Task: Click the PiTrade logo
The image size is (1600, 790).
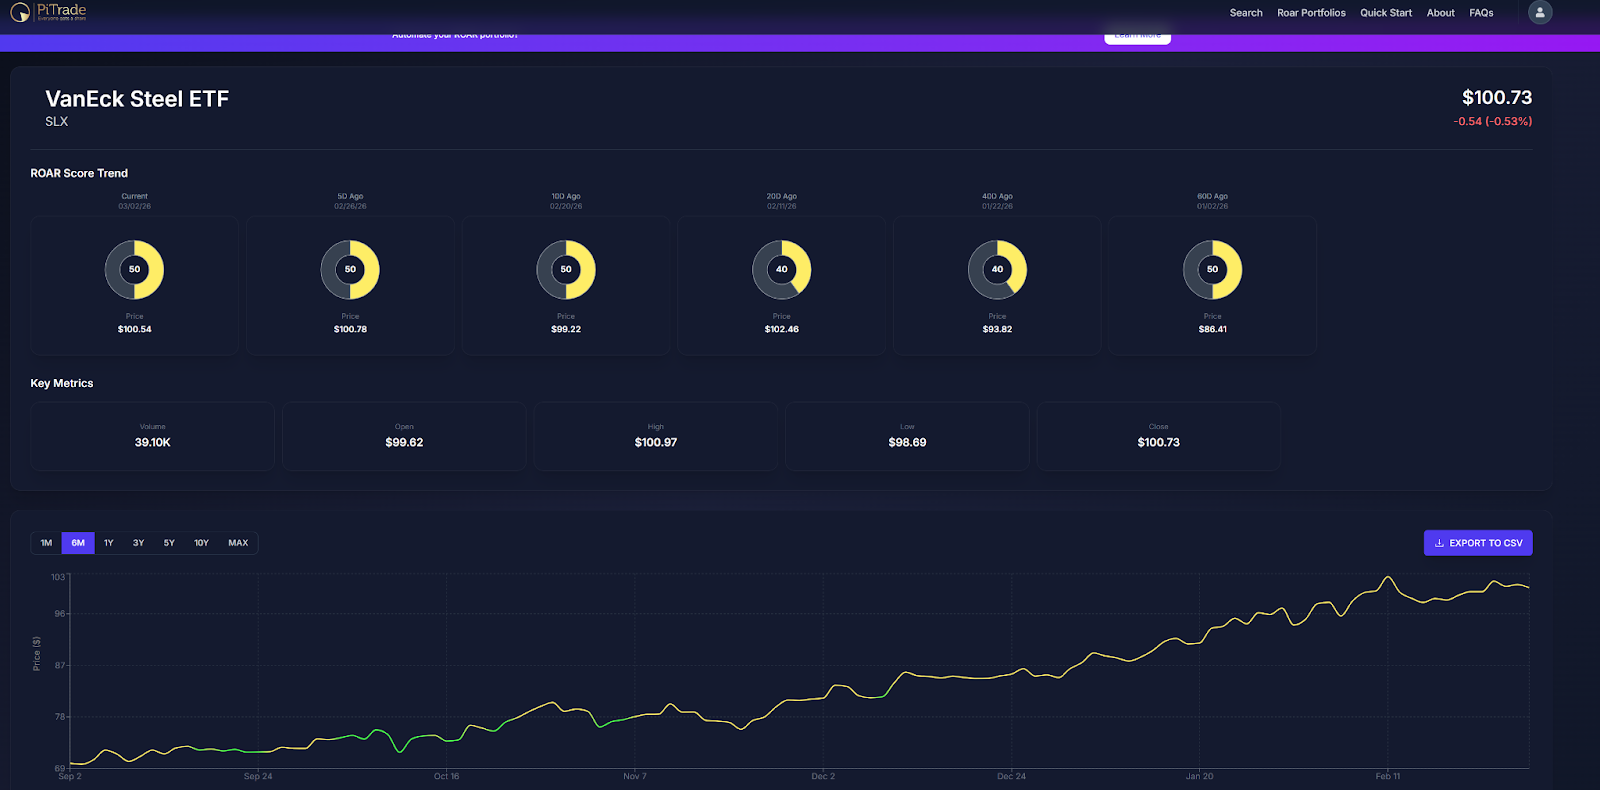Action: click(48, 12)
